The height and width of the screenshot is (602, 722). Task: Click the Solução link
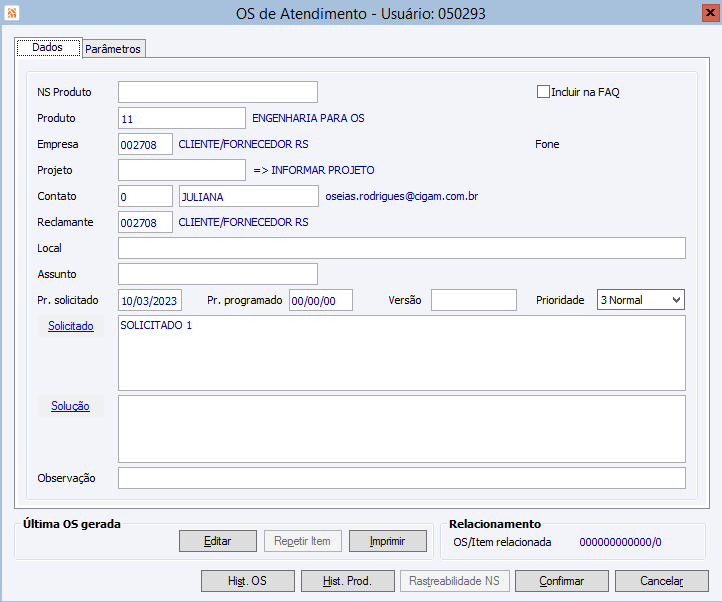pos(70,406)
